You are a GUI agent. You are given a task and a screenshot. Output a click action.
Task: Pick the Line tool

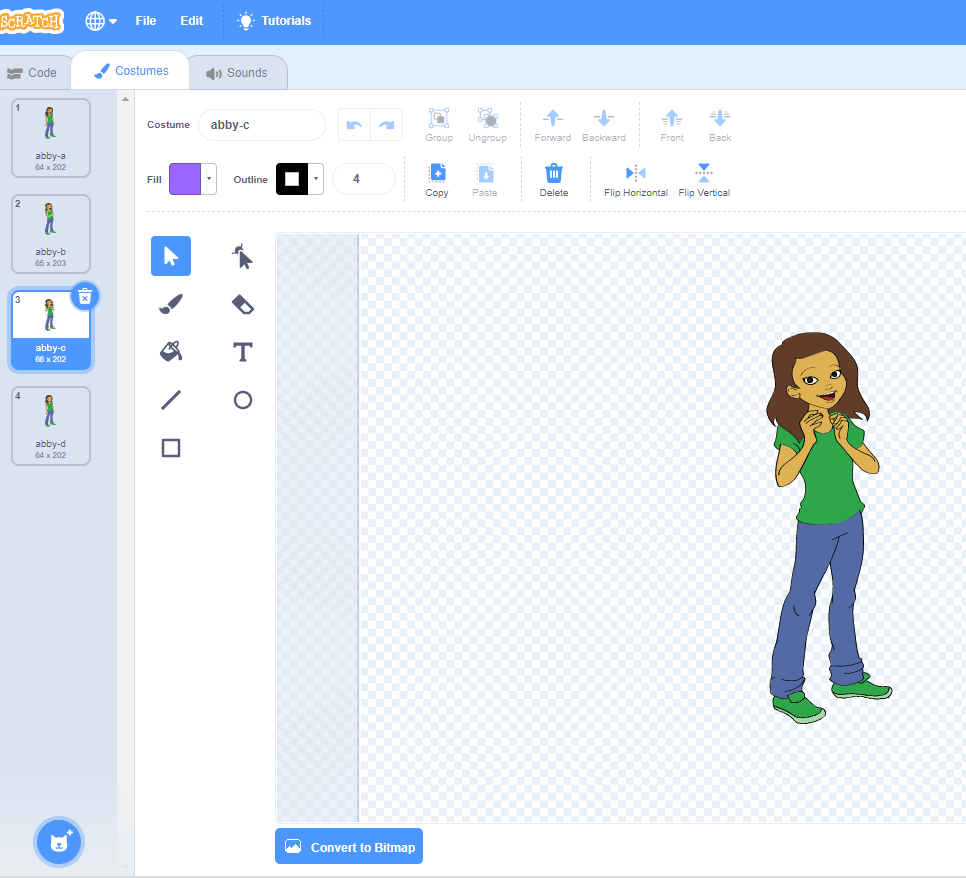(171, 400)
